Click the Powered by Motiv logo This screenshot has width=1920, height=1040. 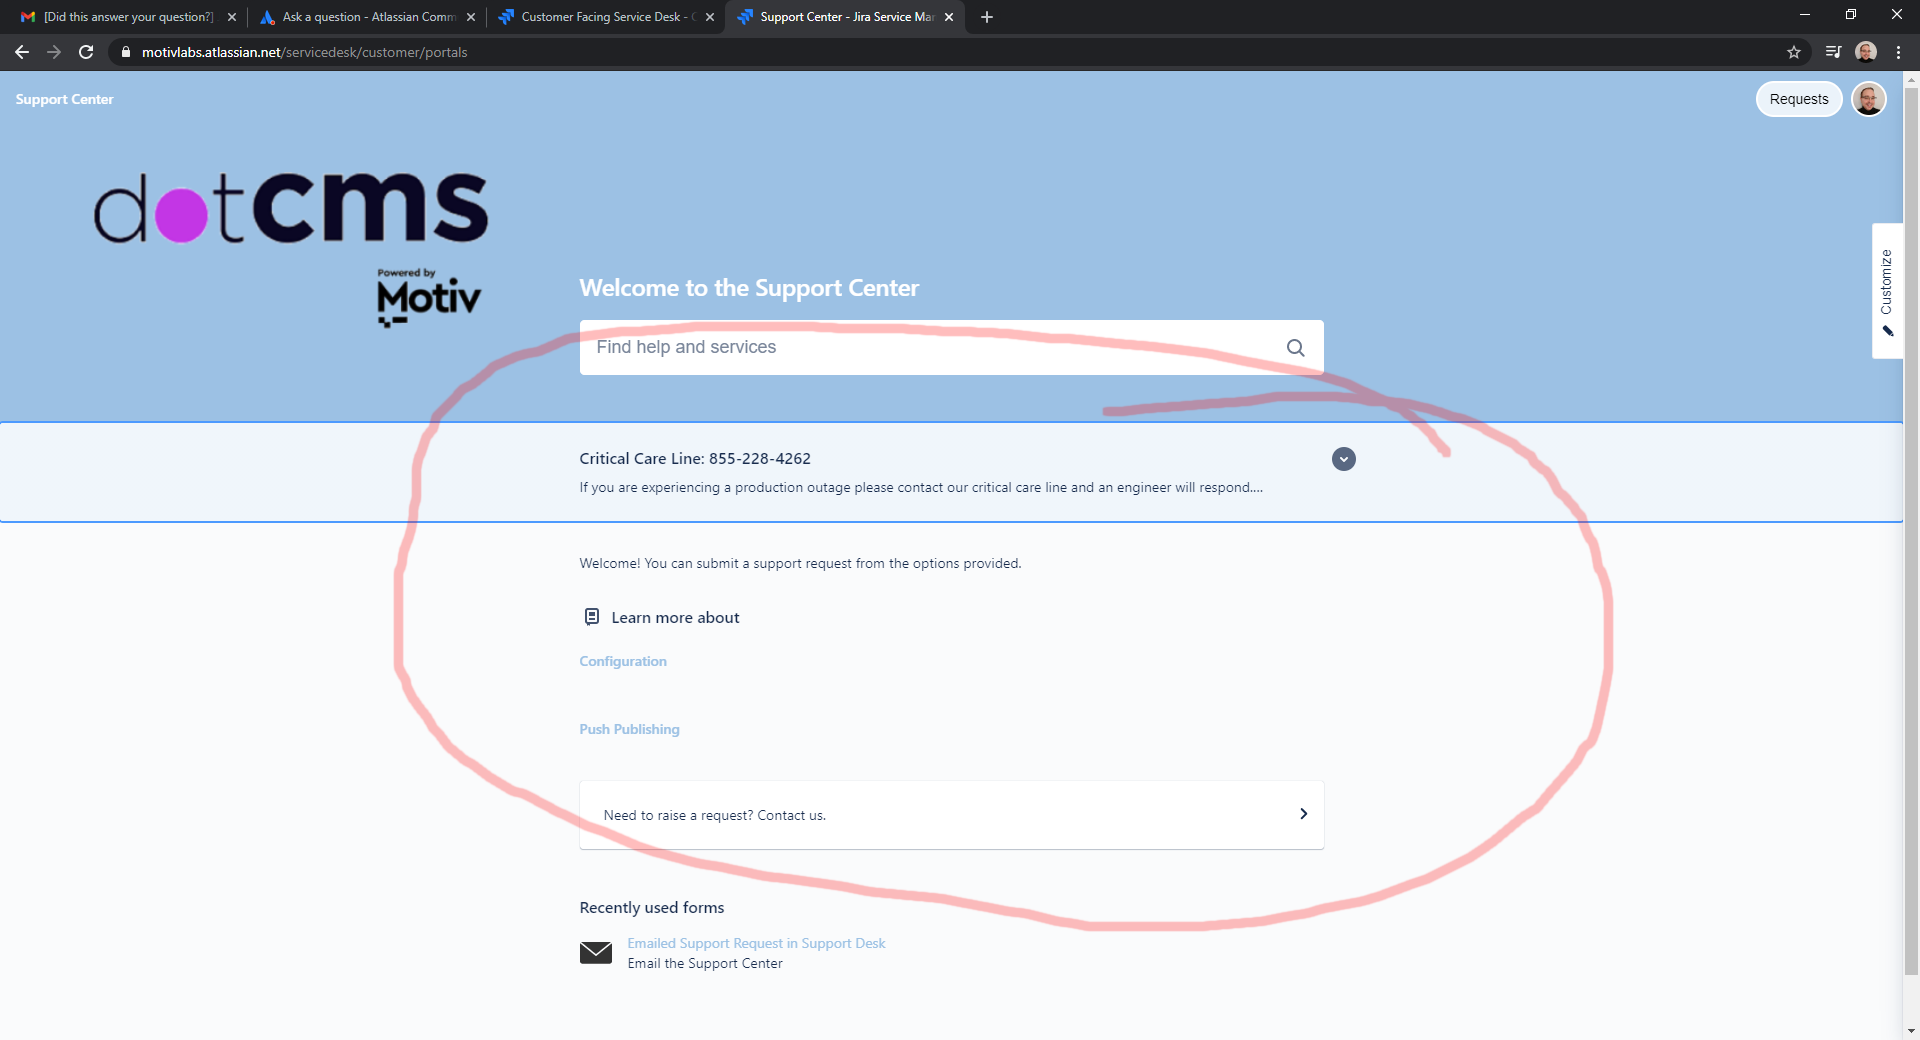(429, 297)
